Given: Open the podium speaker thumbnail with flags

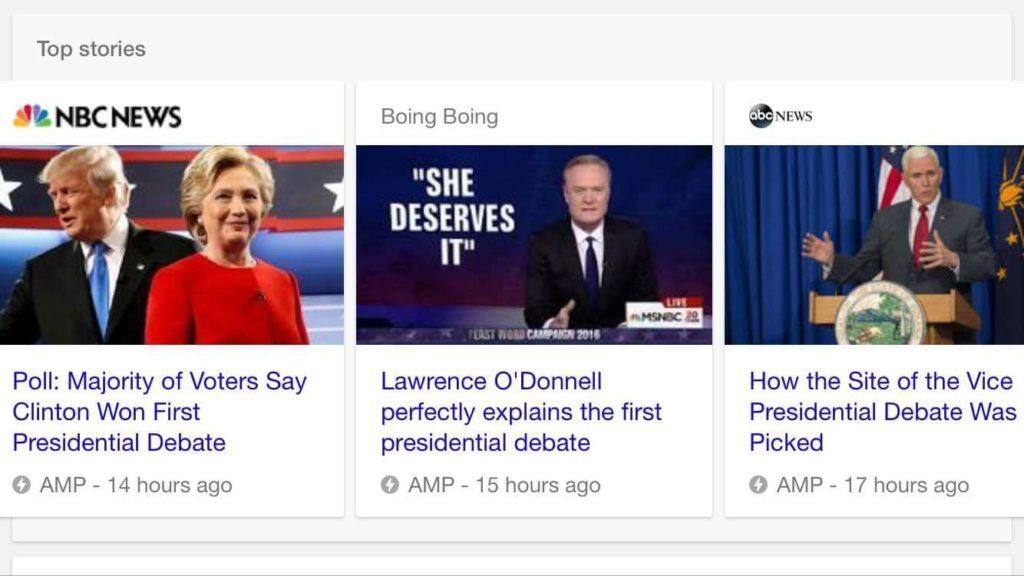Looking at the screenshot, I should click(874, 245).
